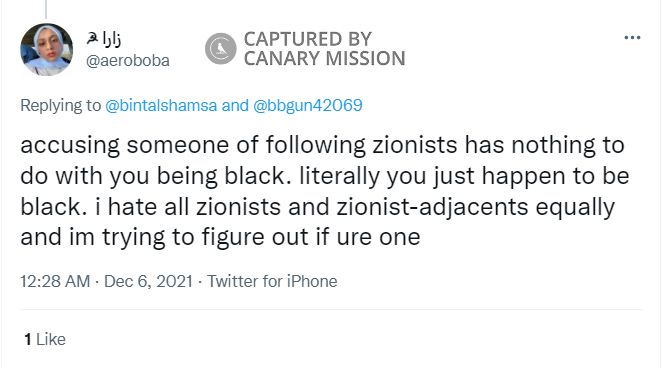The width and height of the screenshot is (662, 368).
Task: Click the Canary Mission bird logo
Action: (x=220, y=49)
